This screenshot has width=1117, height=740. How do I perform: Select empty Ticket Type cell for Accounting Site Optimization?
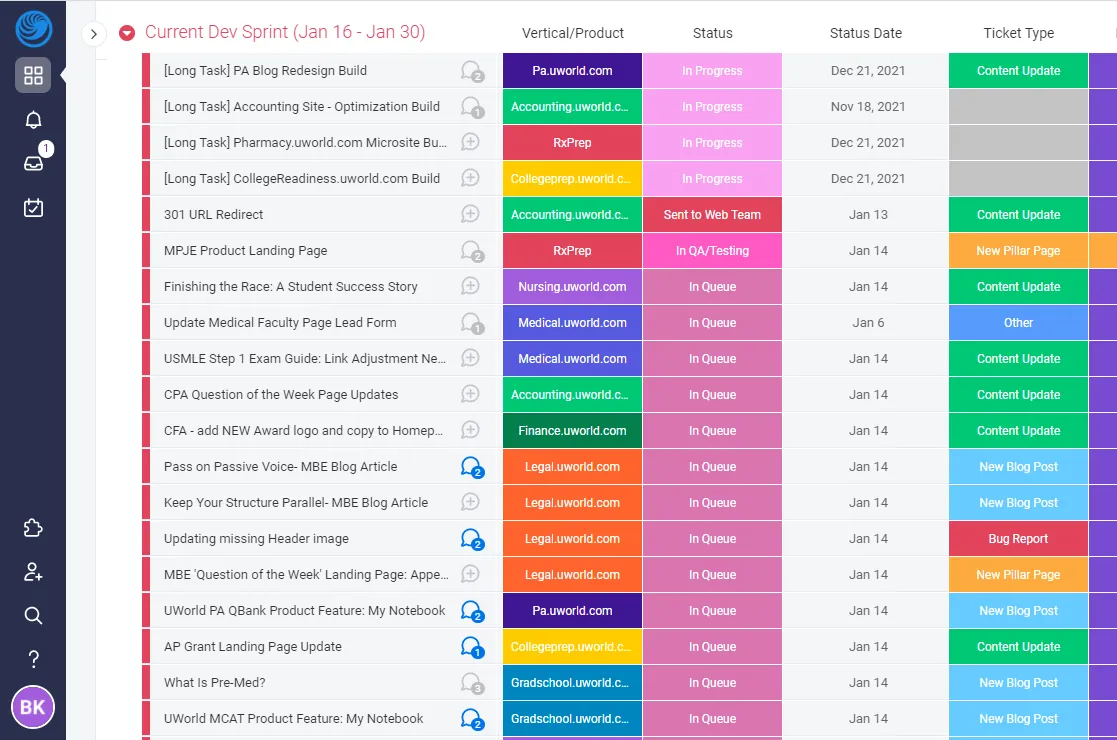[x=1018, y=107]
